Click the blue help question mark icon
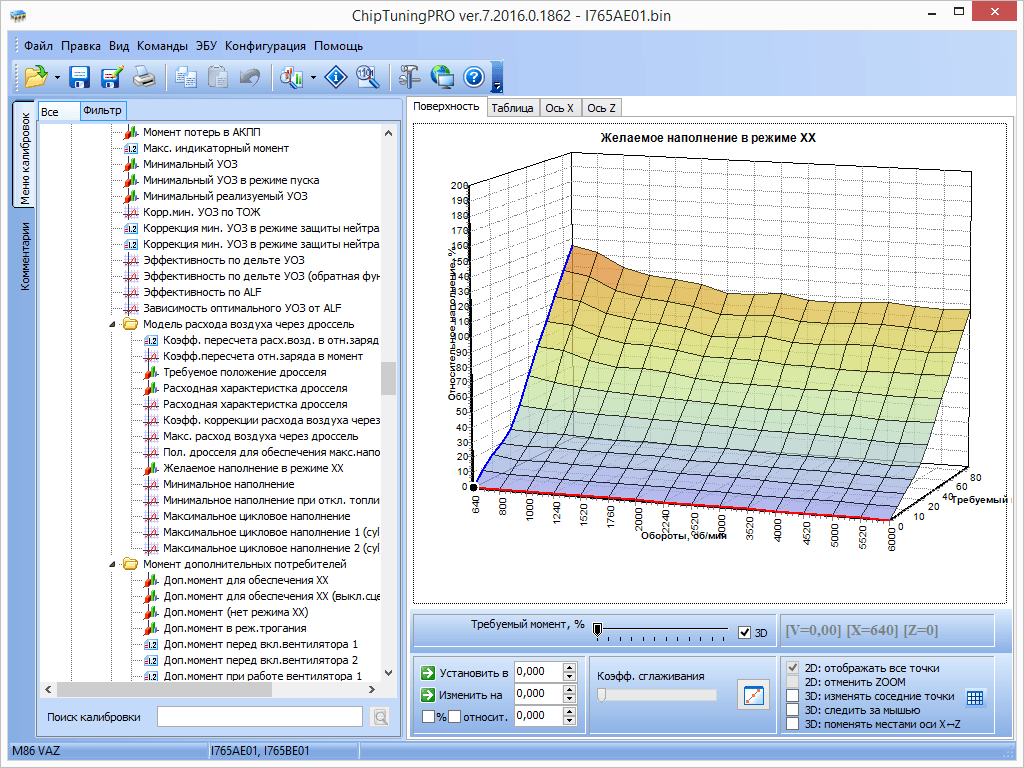This screenshot has width=1024, height=768. click(x=474, y=76)
